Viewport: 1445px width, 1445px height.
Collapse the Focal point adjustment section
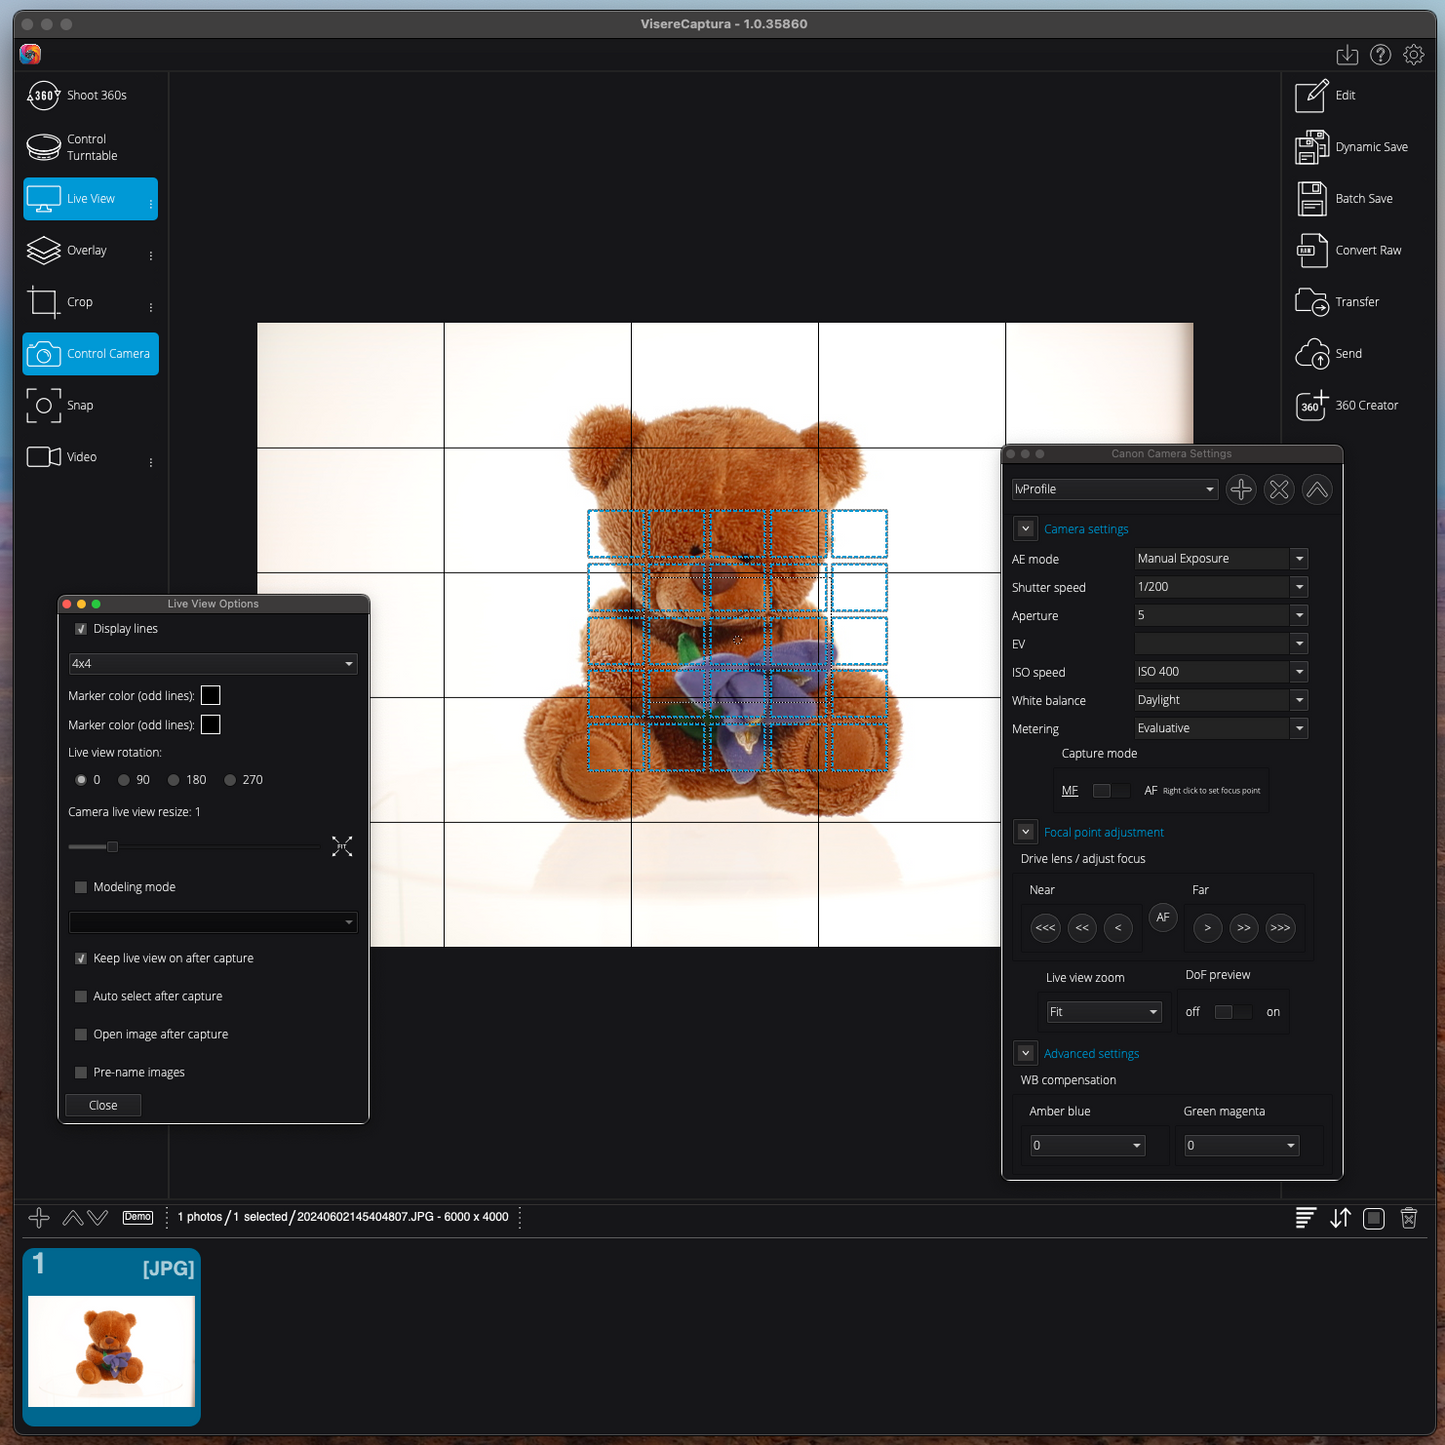[1025, 832]
